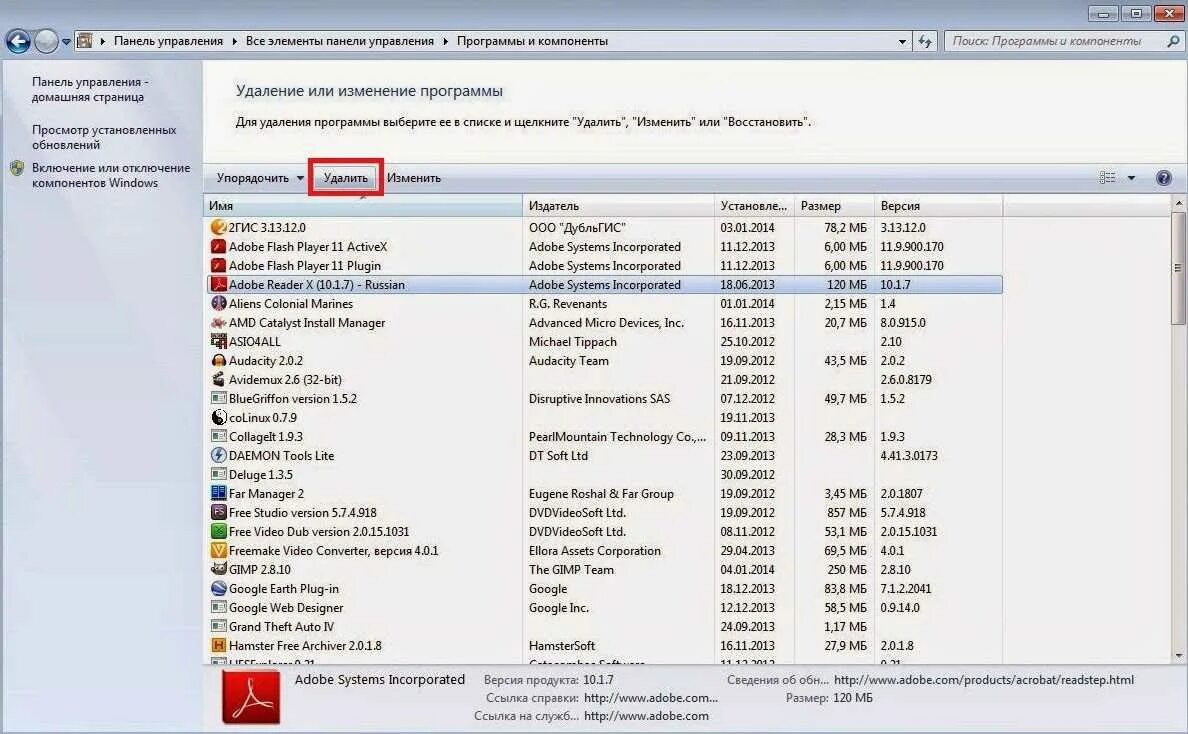Click the version 4.41.3.0173 cell

(908, 455)
